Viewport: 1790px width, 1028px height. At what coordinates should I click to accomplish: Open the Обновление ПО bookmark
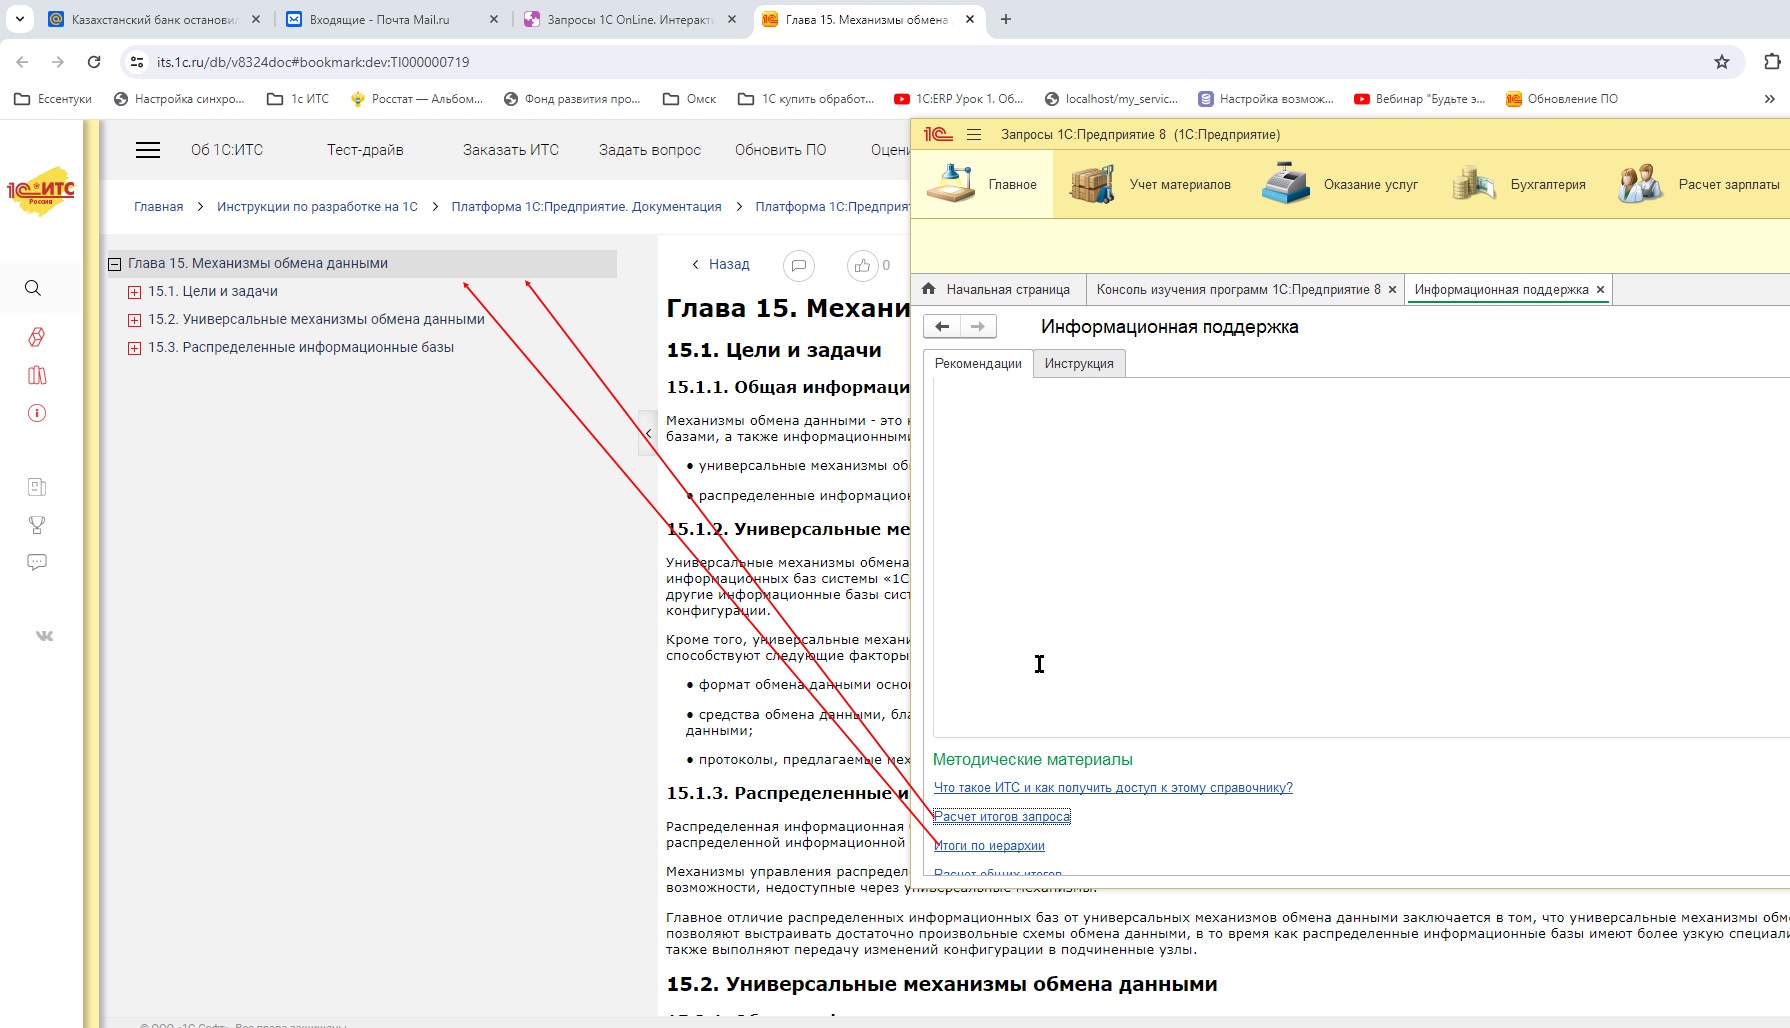[x=1562, y=99]
